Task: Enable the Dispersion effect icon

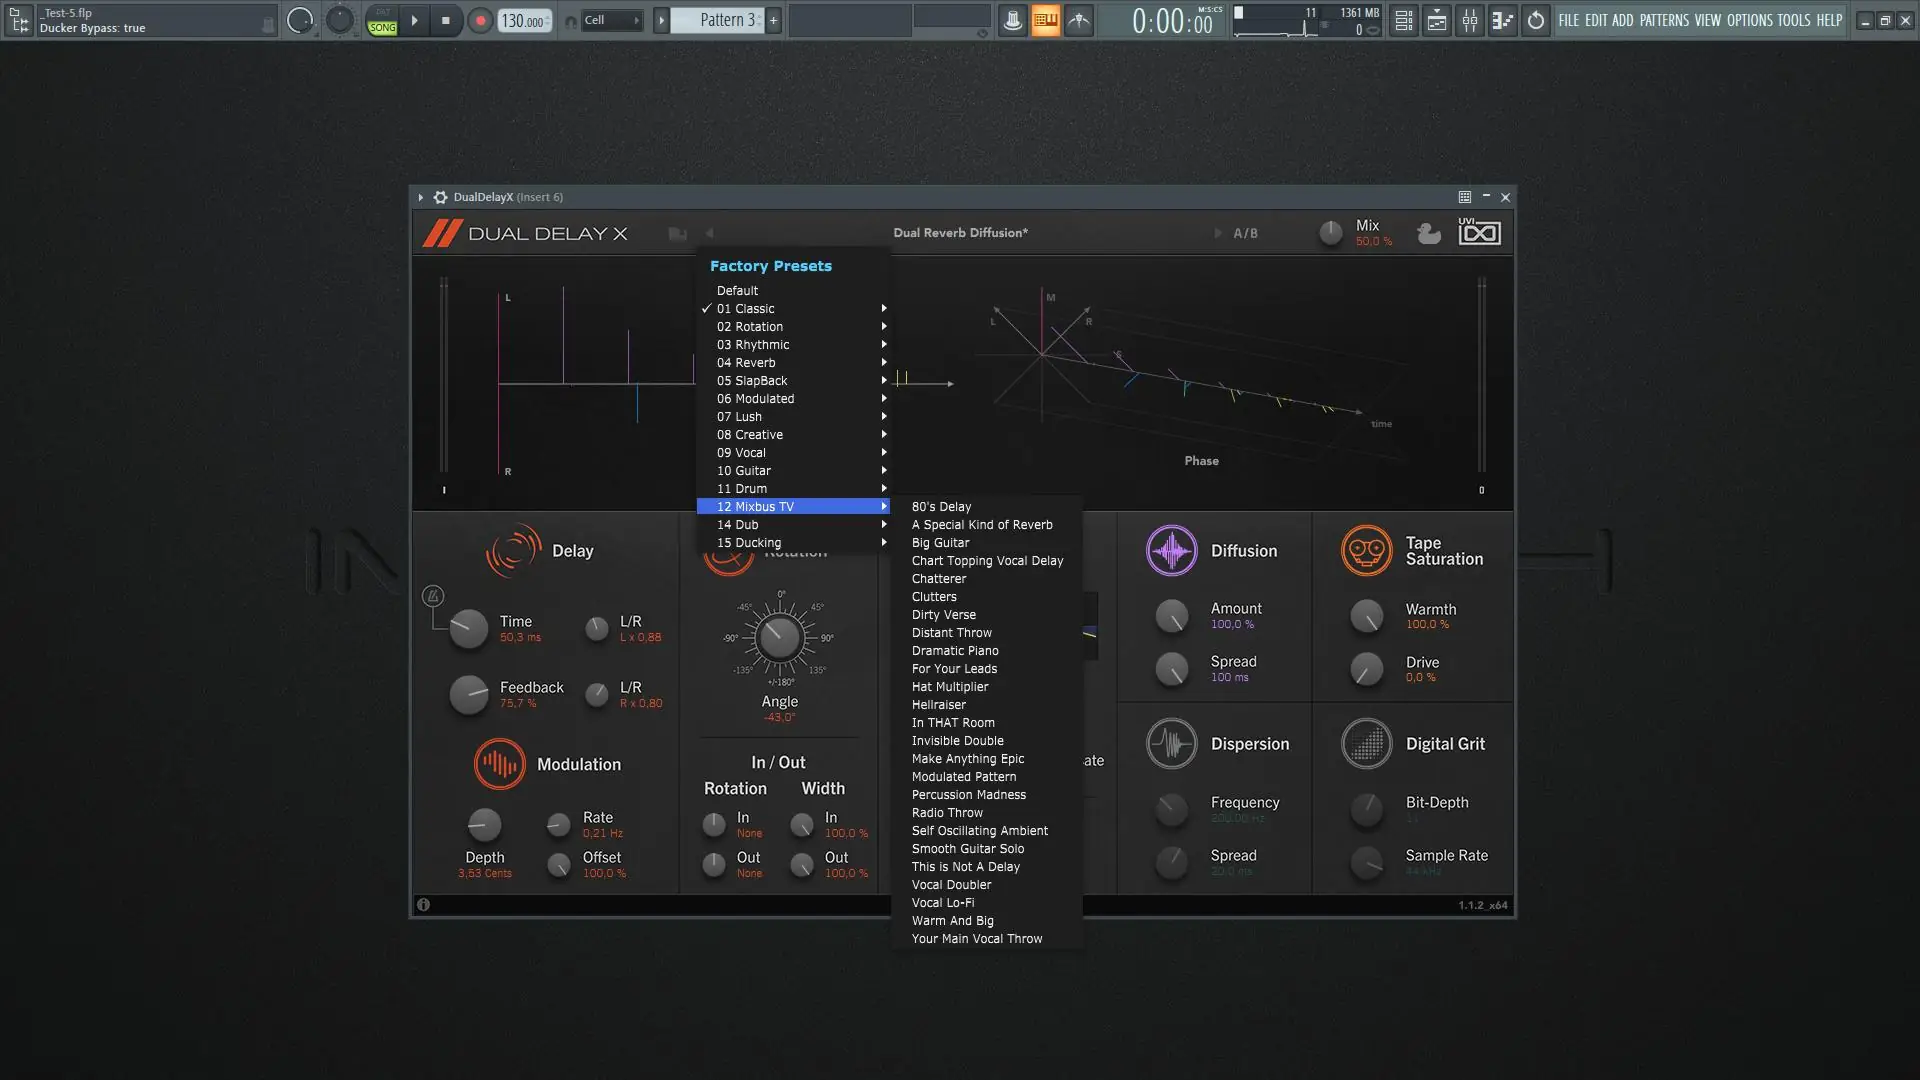Action: 1171,744
